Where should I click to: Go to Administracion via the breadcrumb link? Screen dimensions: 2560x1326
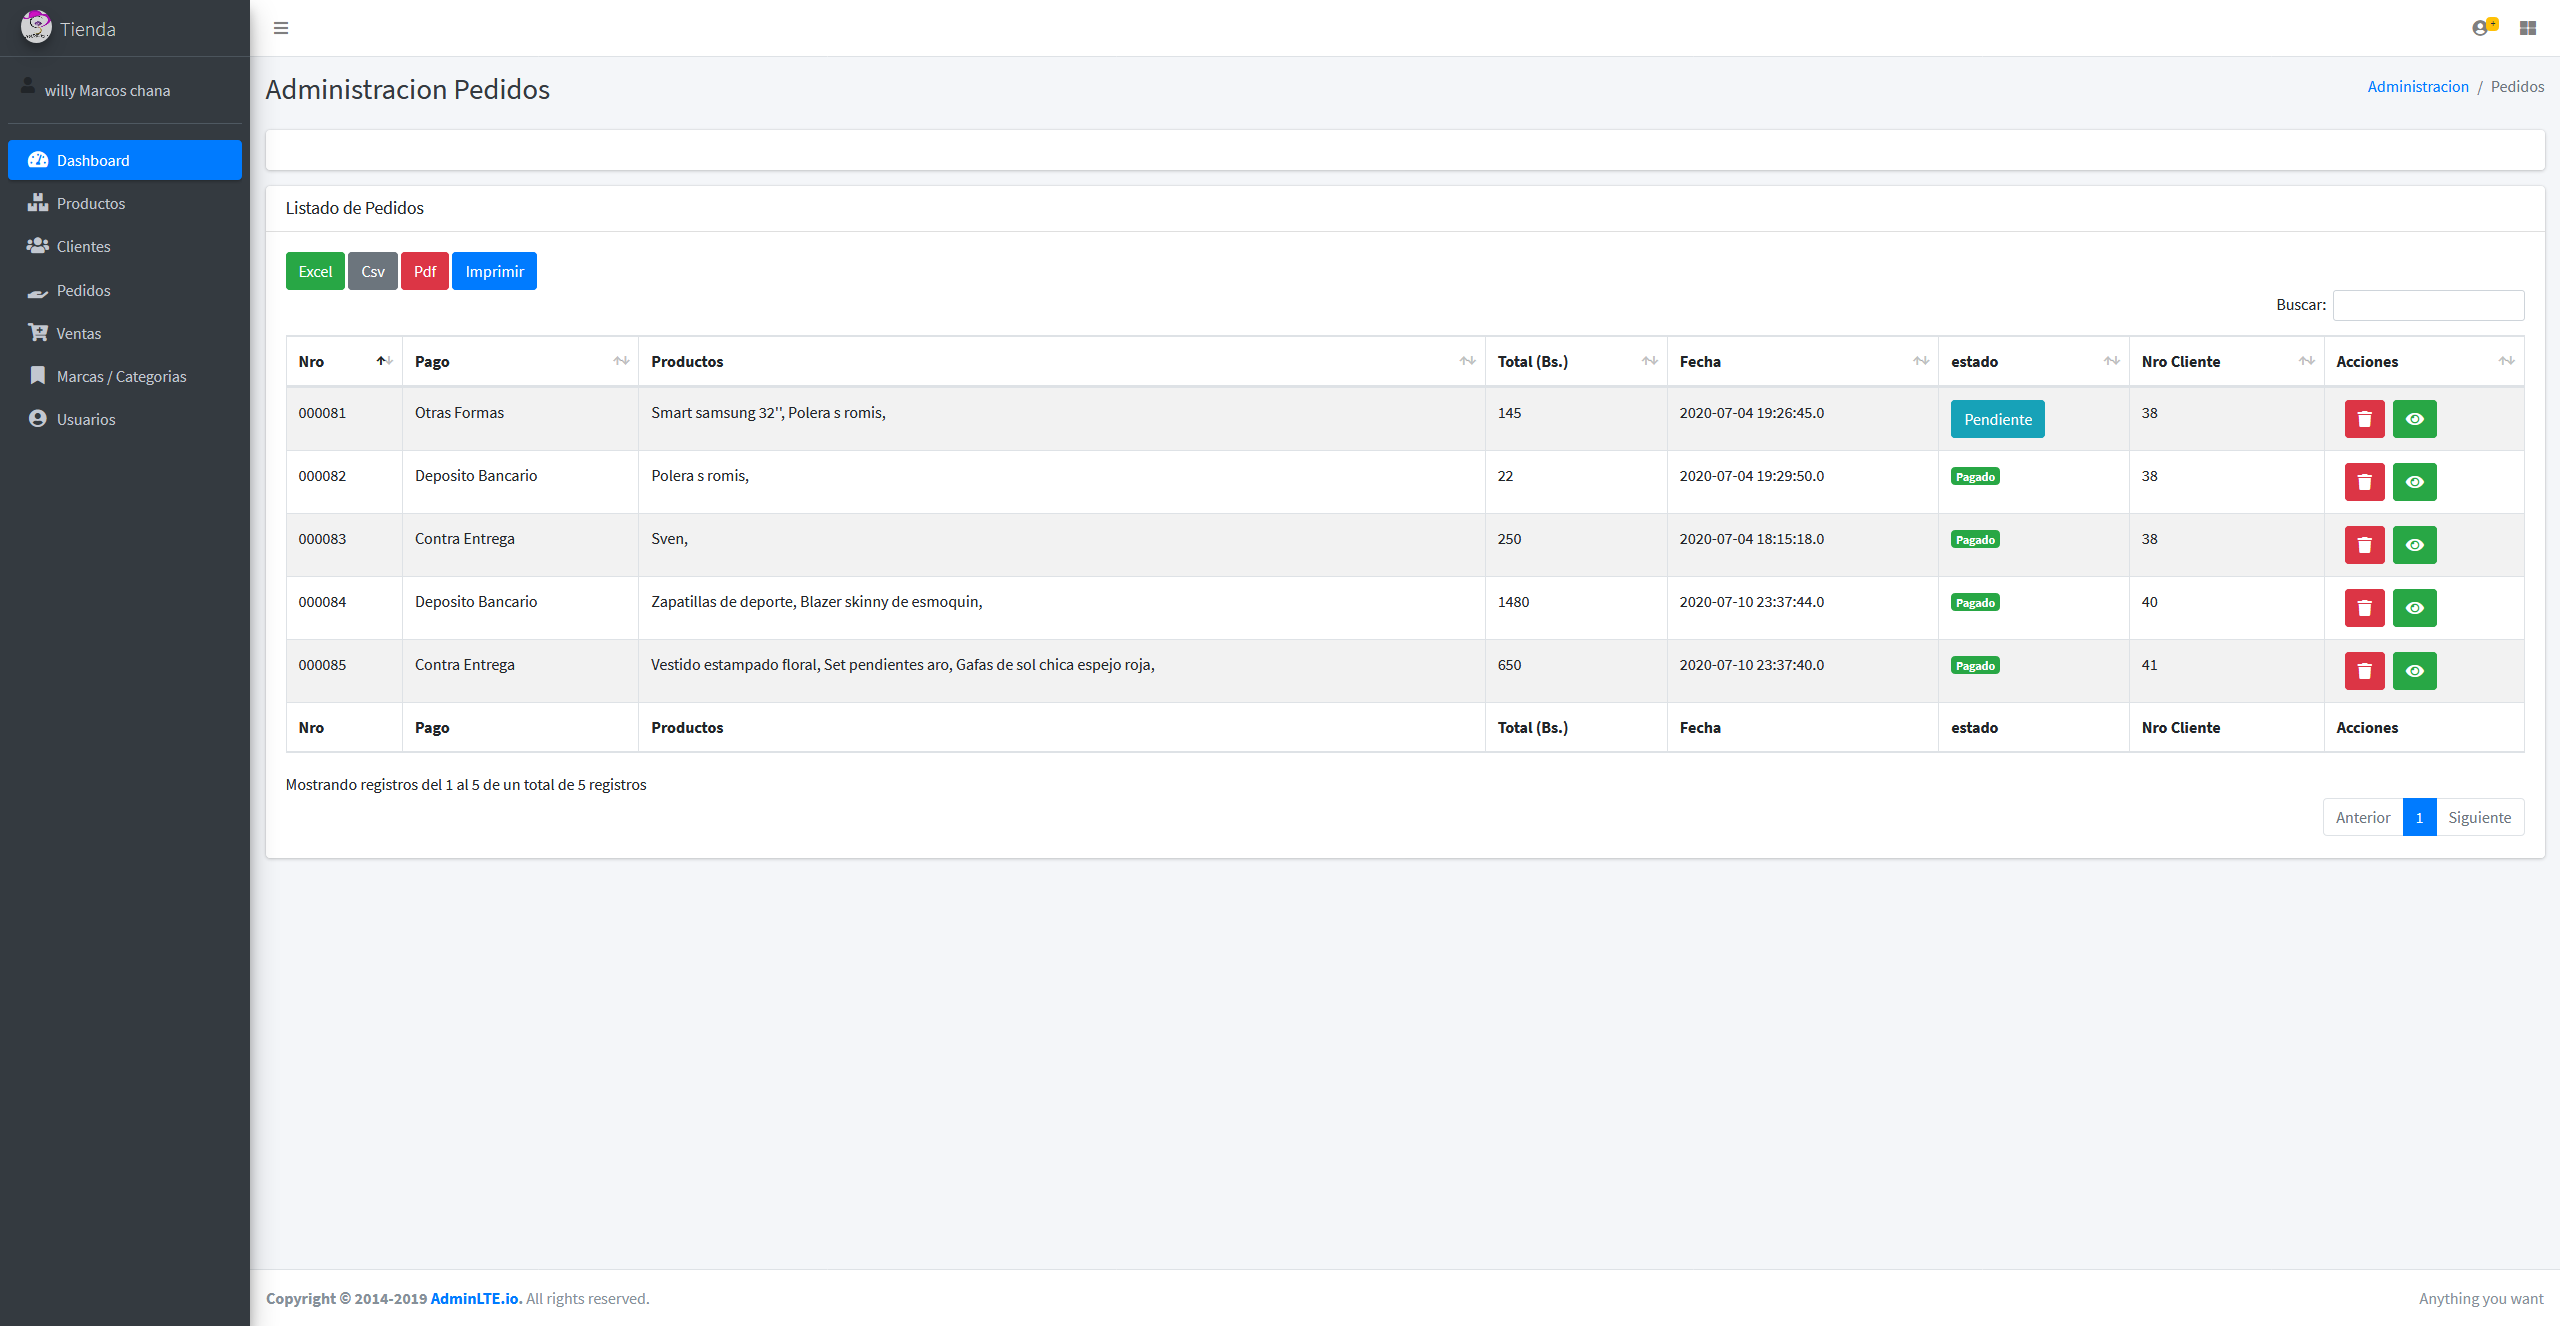point(2418,86)
